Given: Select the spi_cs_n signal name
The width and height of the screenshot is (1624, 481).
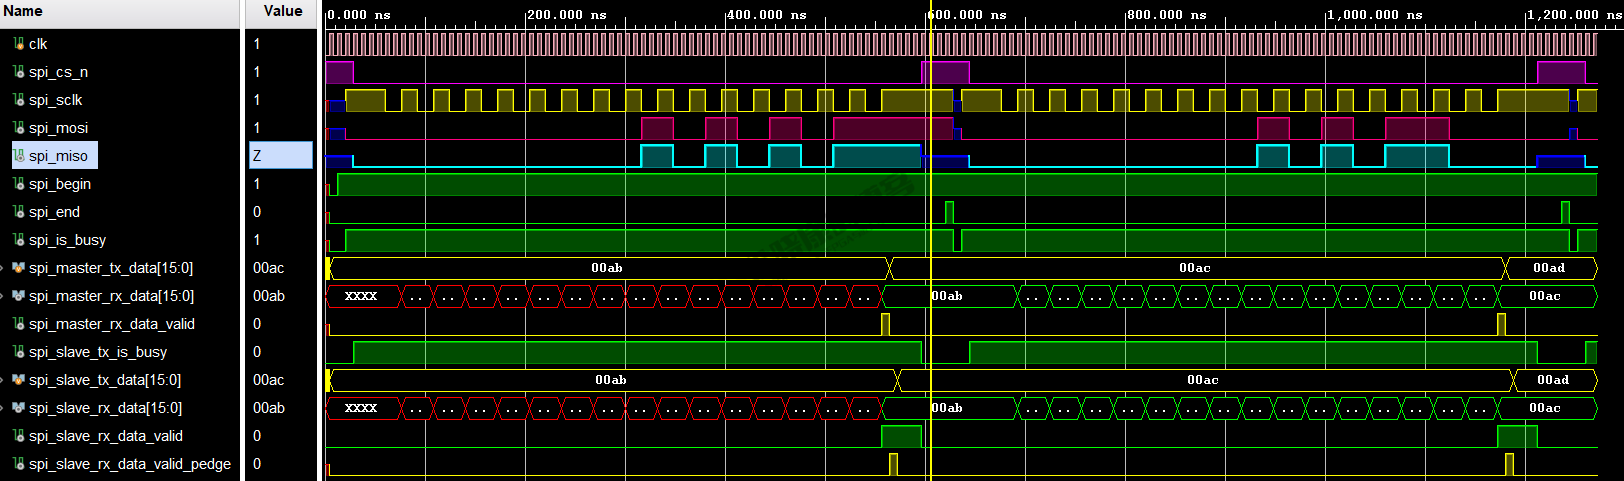Looking at the screenshot, I should (x=58, y=72).
